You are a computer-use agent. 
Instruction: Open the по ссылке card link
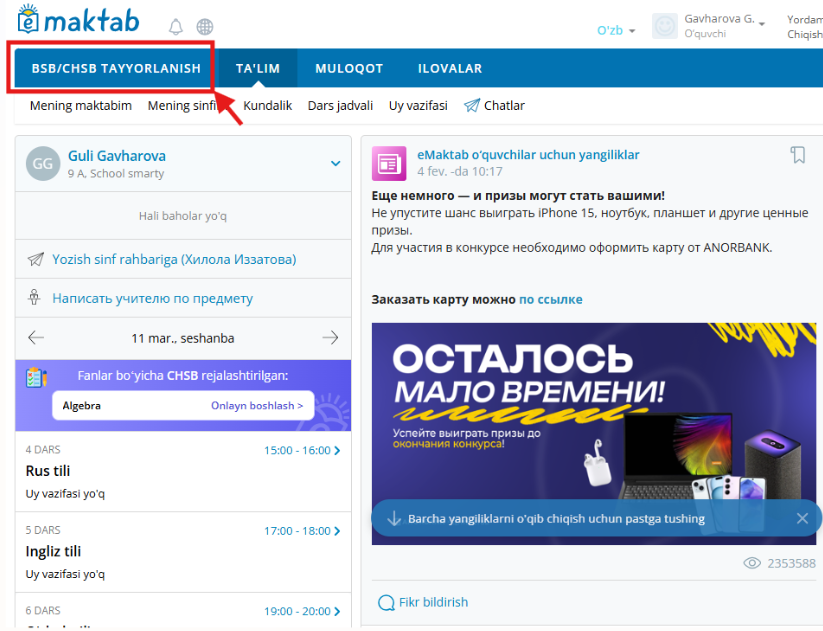click(x=550, y=299)
